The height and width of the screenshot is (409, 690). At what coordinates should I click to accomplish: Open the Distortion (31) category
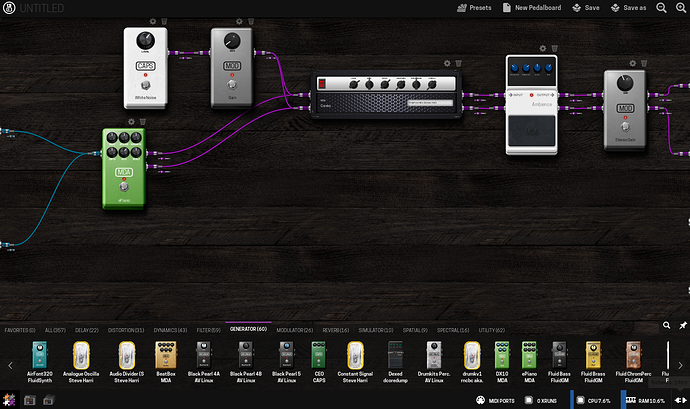[x=126, y=330]
